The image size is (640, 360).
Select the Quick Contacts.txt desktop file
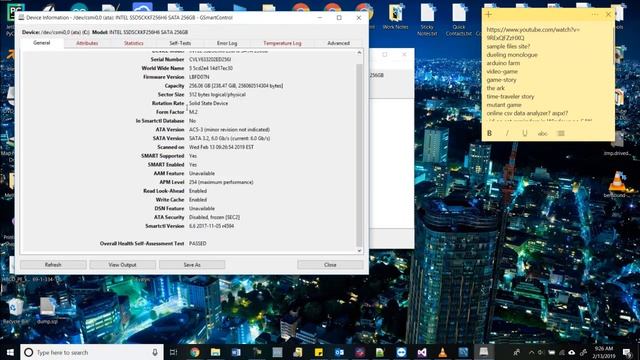click(459, 20)
